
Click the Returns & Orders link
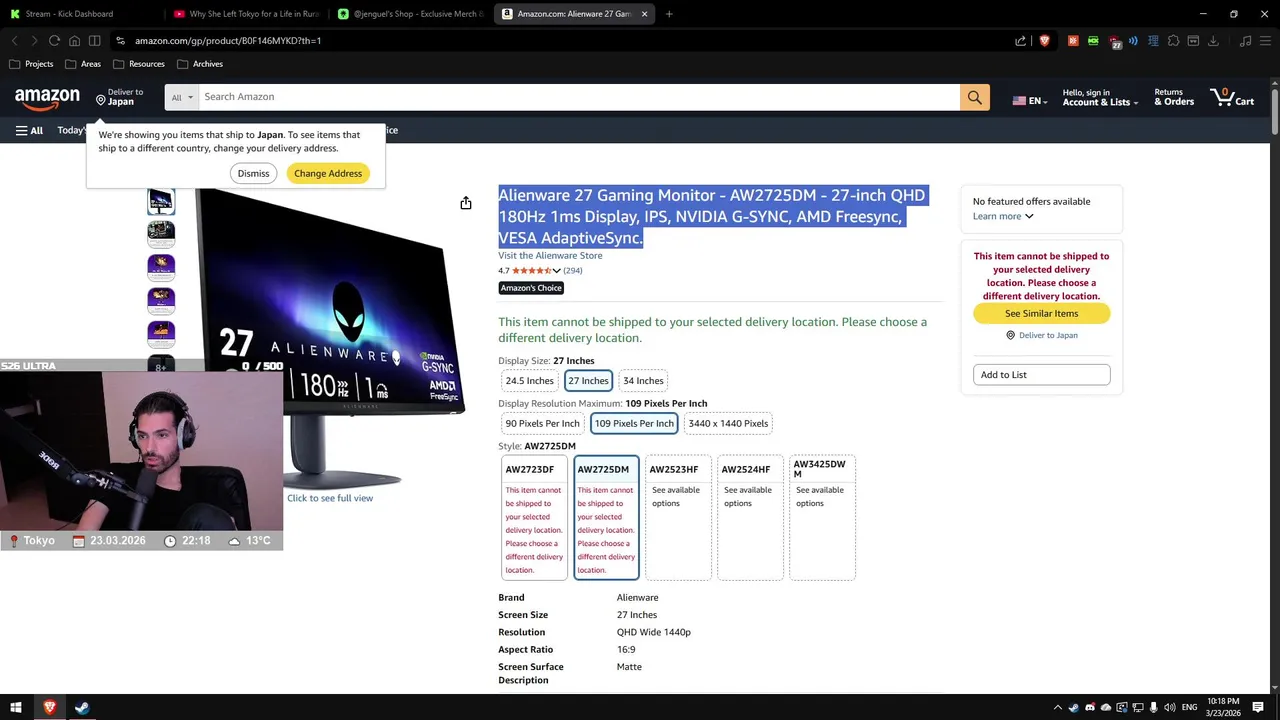[1174, 97]
